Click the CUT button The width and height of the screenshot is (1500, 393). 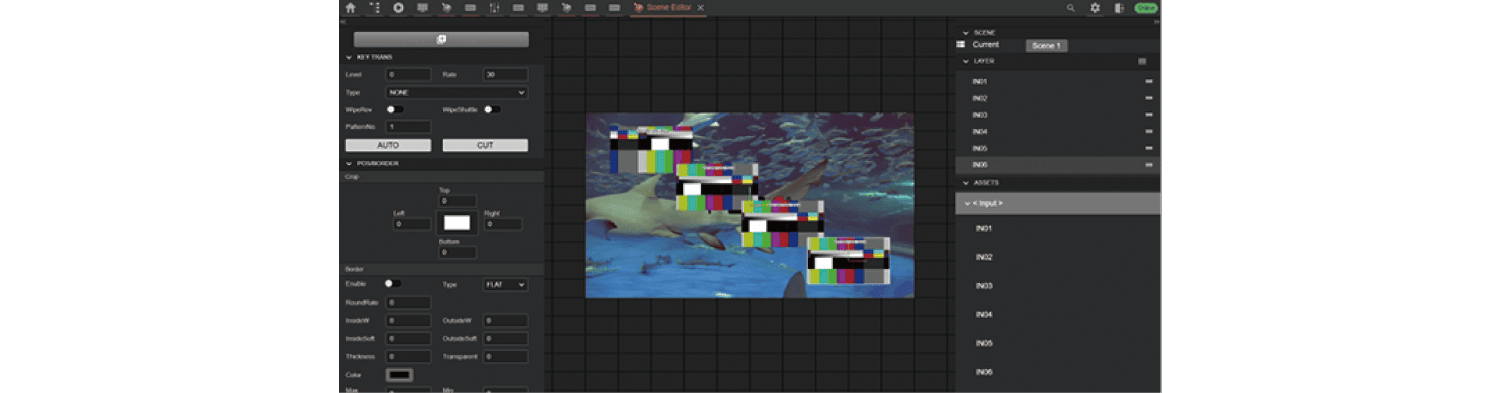[485, 145]
